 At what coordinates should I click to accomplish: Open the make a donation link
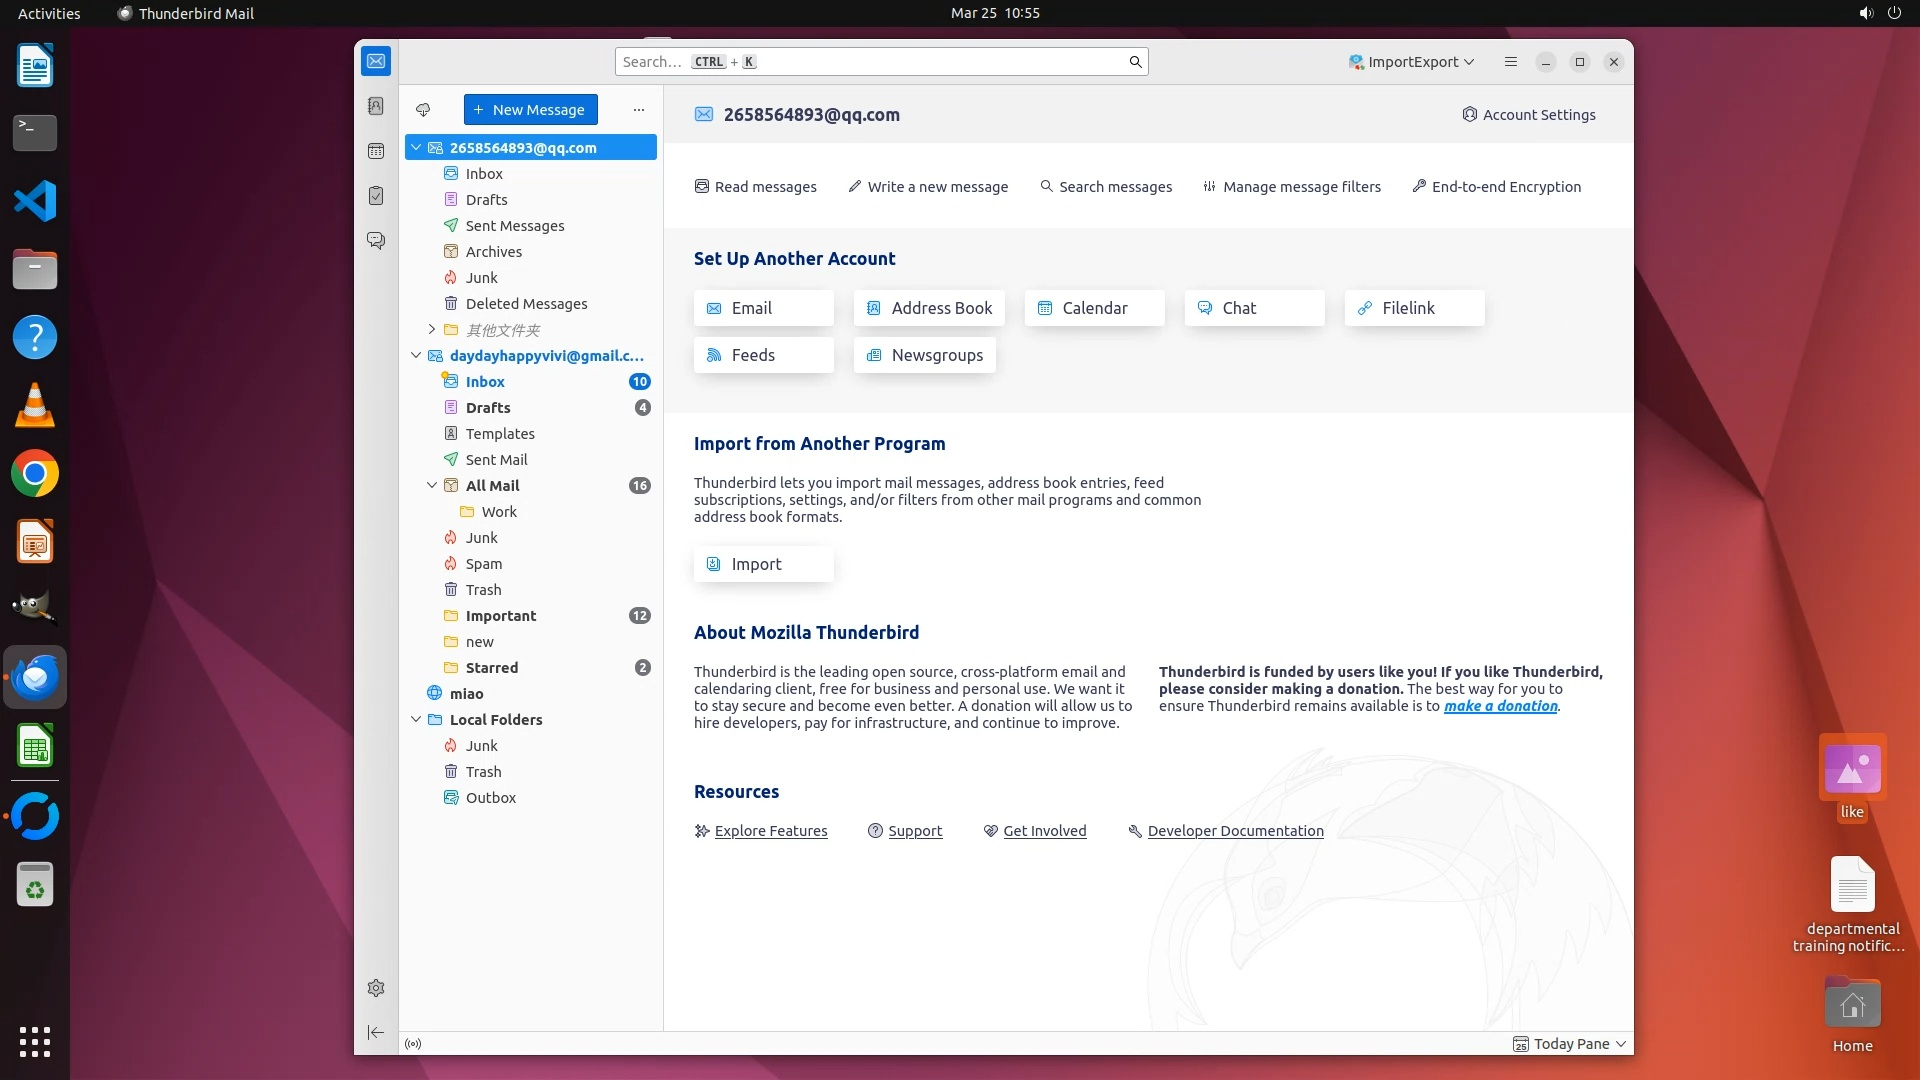pyautogui.click(x=1500, y=706)
